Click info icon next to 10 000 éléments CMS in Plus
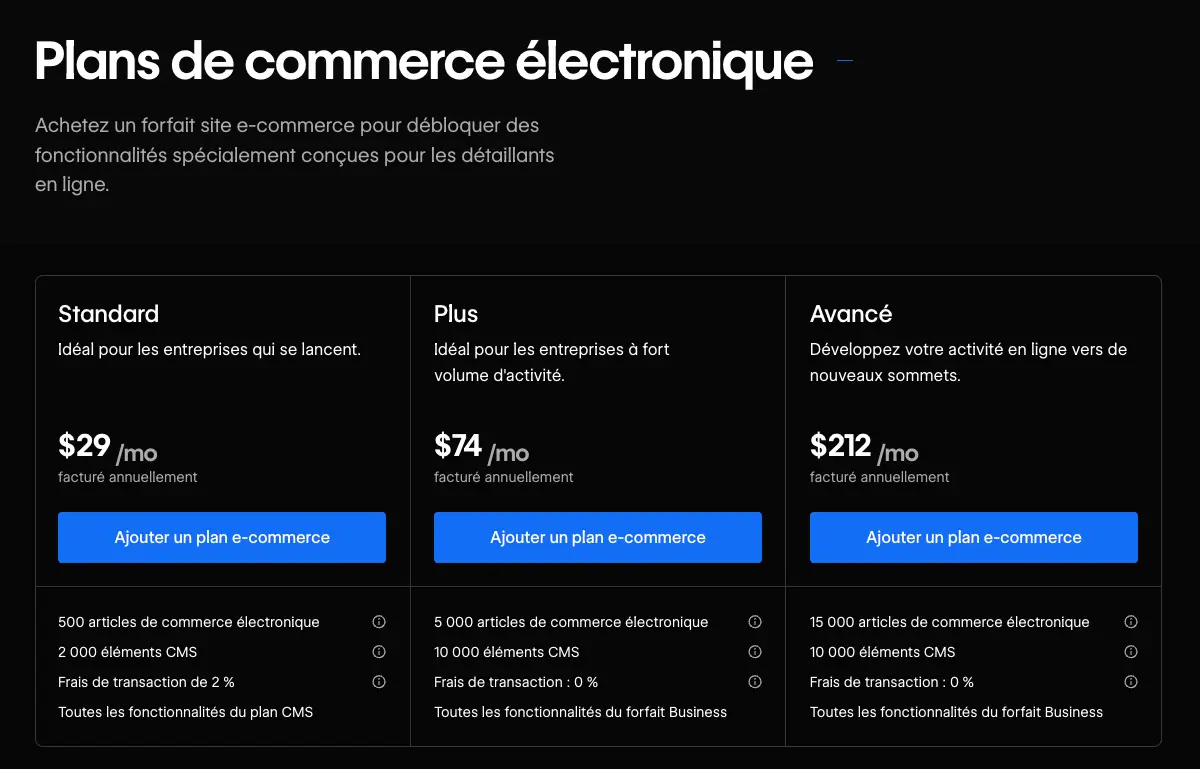The width and height of the screenshot is (1200, 769). point(755,651)
